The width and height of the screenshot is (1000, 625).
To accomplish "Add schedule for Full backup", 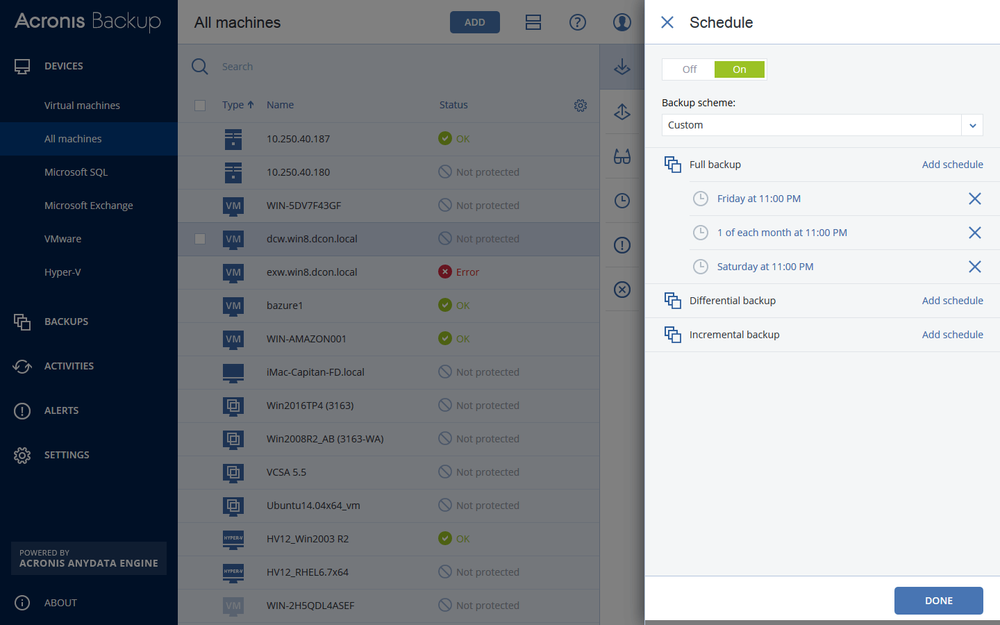I will pos(952,165).
